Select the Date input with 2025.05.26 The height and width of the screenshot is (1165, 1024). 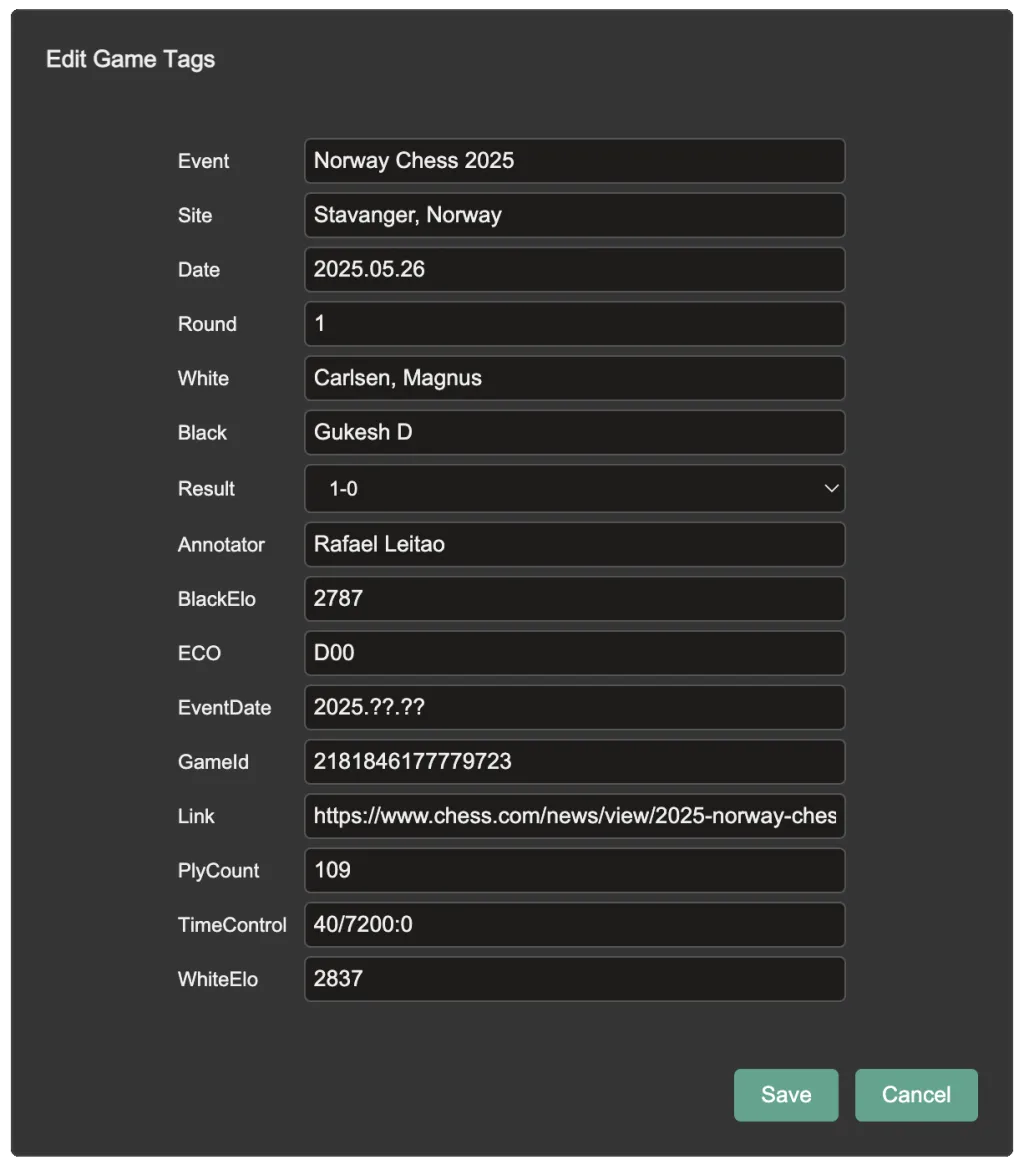click(574, 270)
